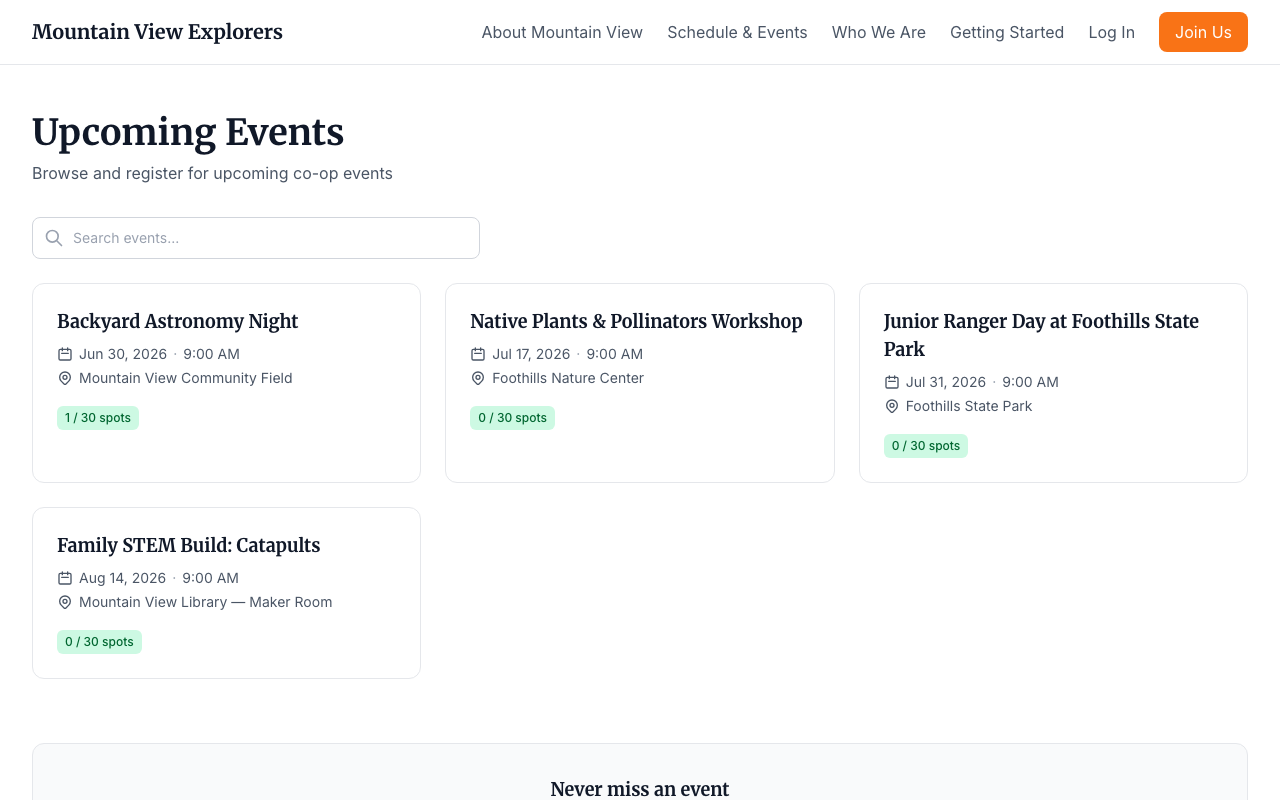1280x800 pixels.
Task: Click the Aug 14, 2026 date text
Action: [123, 578]
